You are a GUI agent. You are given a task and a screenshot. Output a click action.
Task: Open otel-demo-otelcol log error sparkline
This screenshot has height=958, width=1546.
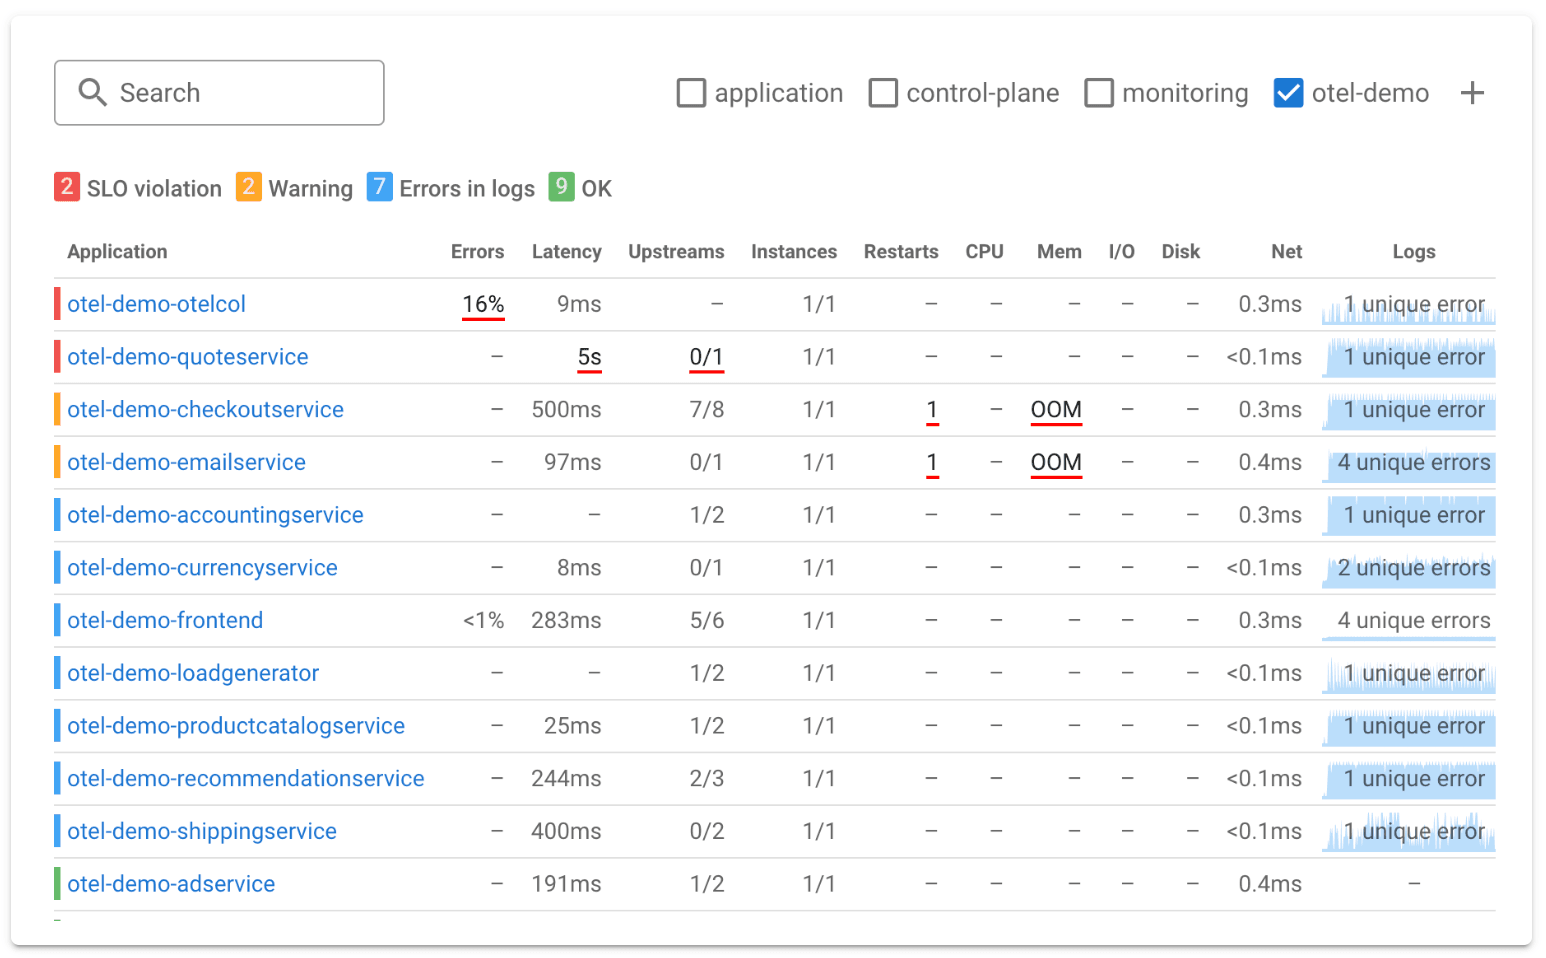coord(1408,305)
